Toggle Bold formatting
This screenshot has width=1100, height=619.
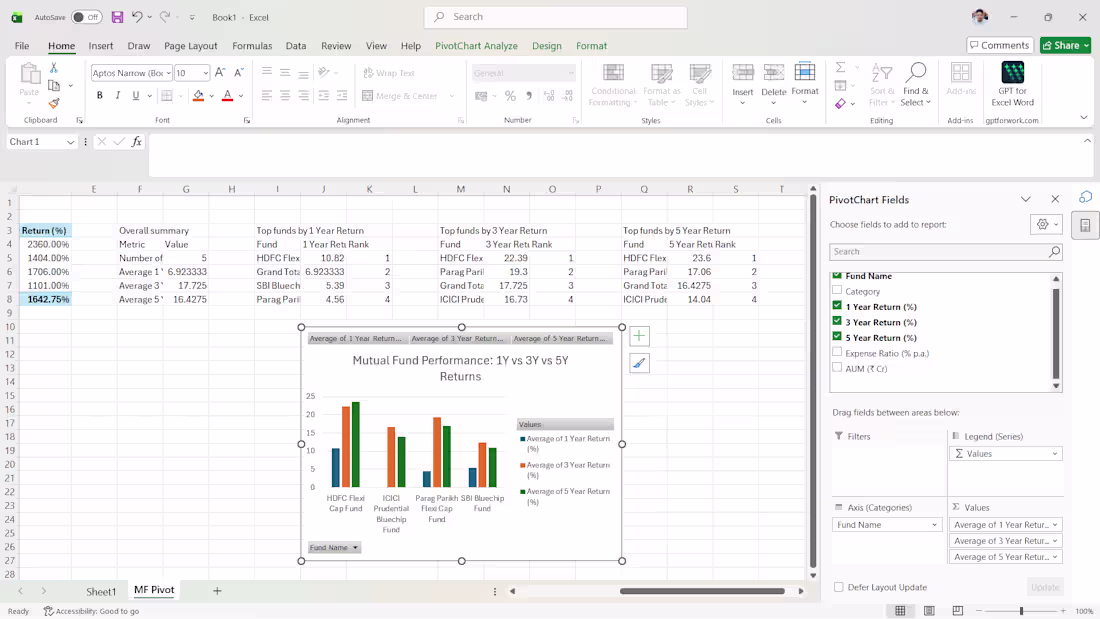pyautogui.click(x=100, y=95)
